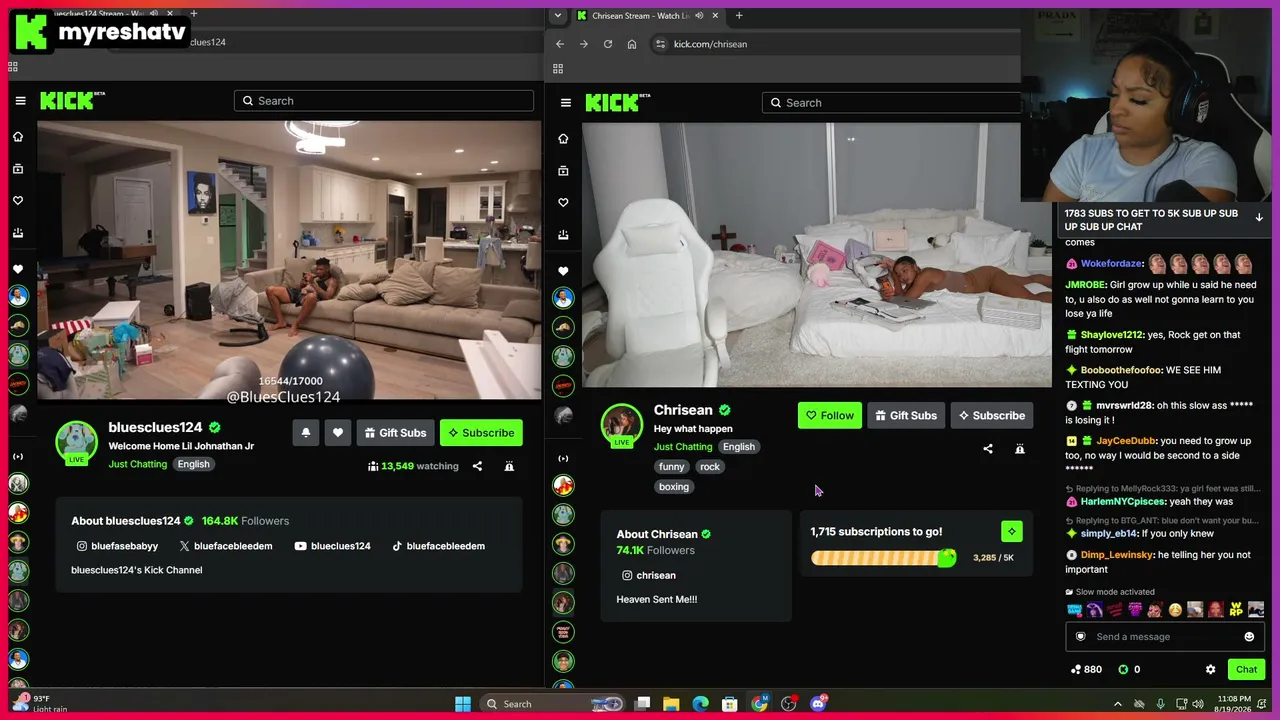Go to Home in Chrisean window sidebar
The height and width of the screenshot is (720, 1280).
[x=563, y=139]
